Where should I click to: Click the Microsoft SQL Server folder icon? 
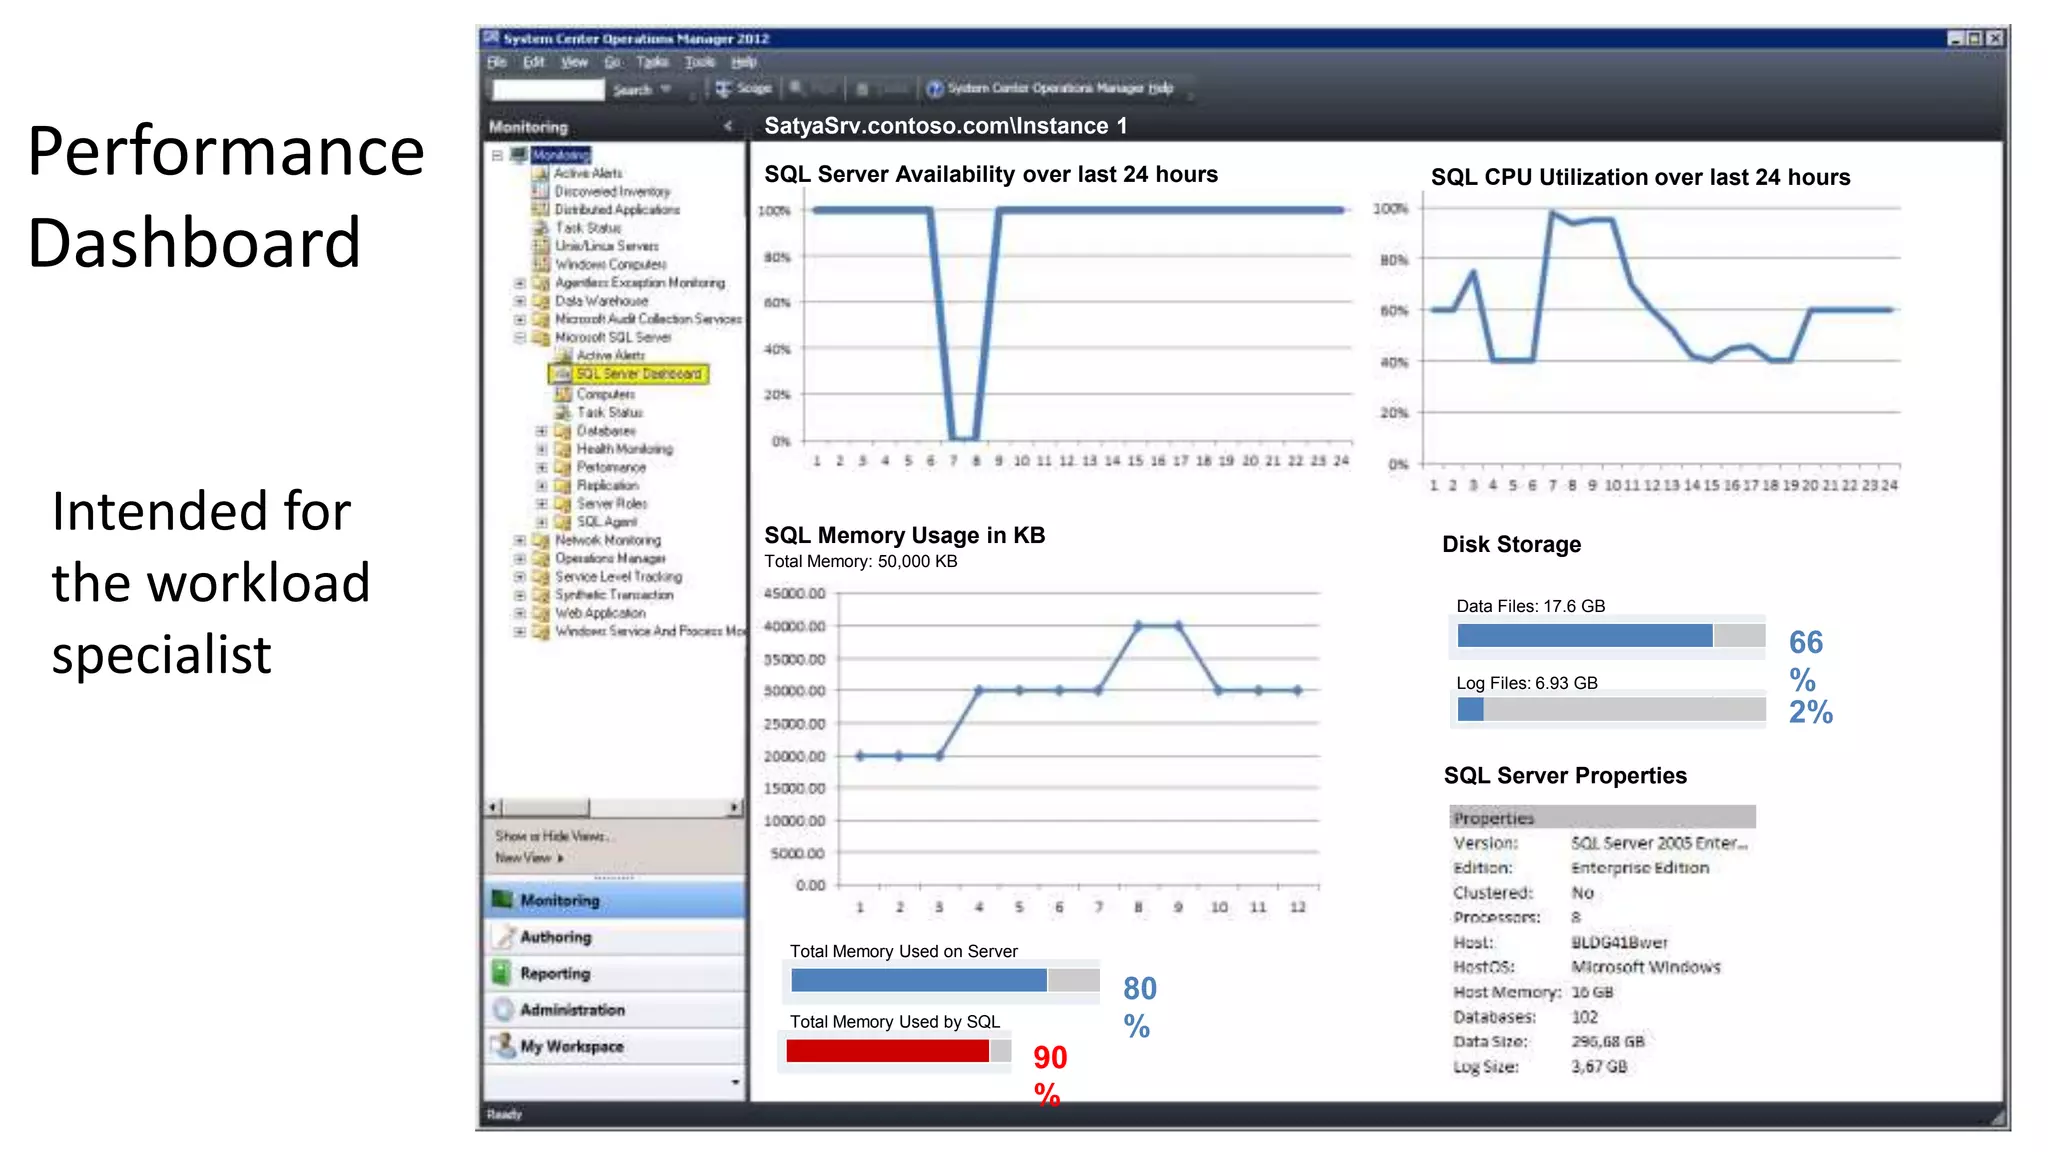[541, 337]
